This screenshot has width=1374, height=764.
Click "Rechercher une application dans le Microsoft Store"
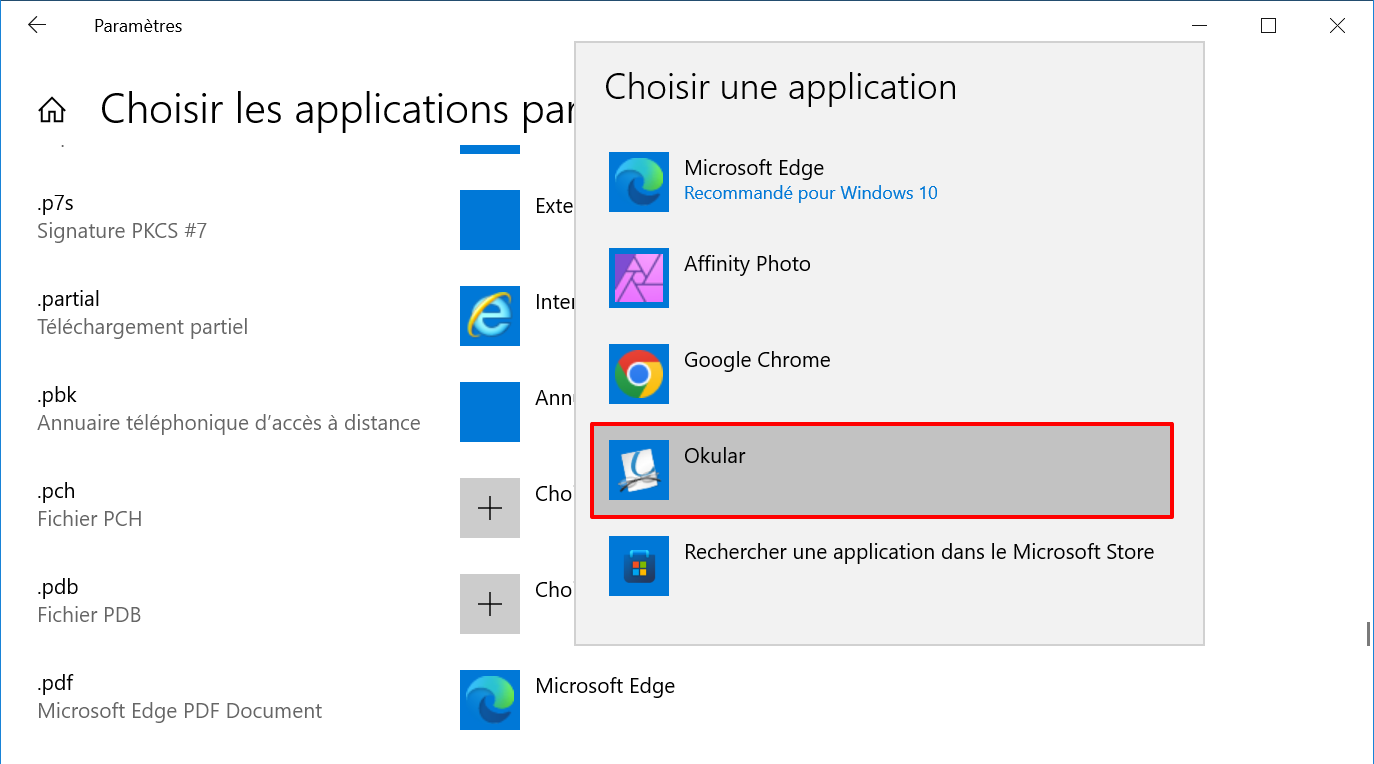pyautogui.click(x=919, y=552)
